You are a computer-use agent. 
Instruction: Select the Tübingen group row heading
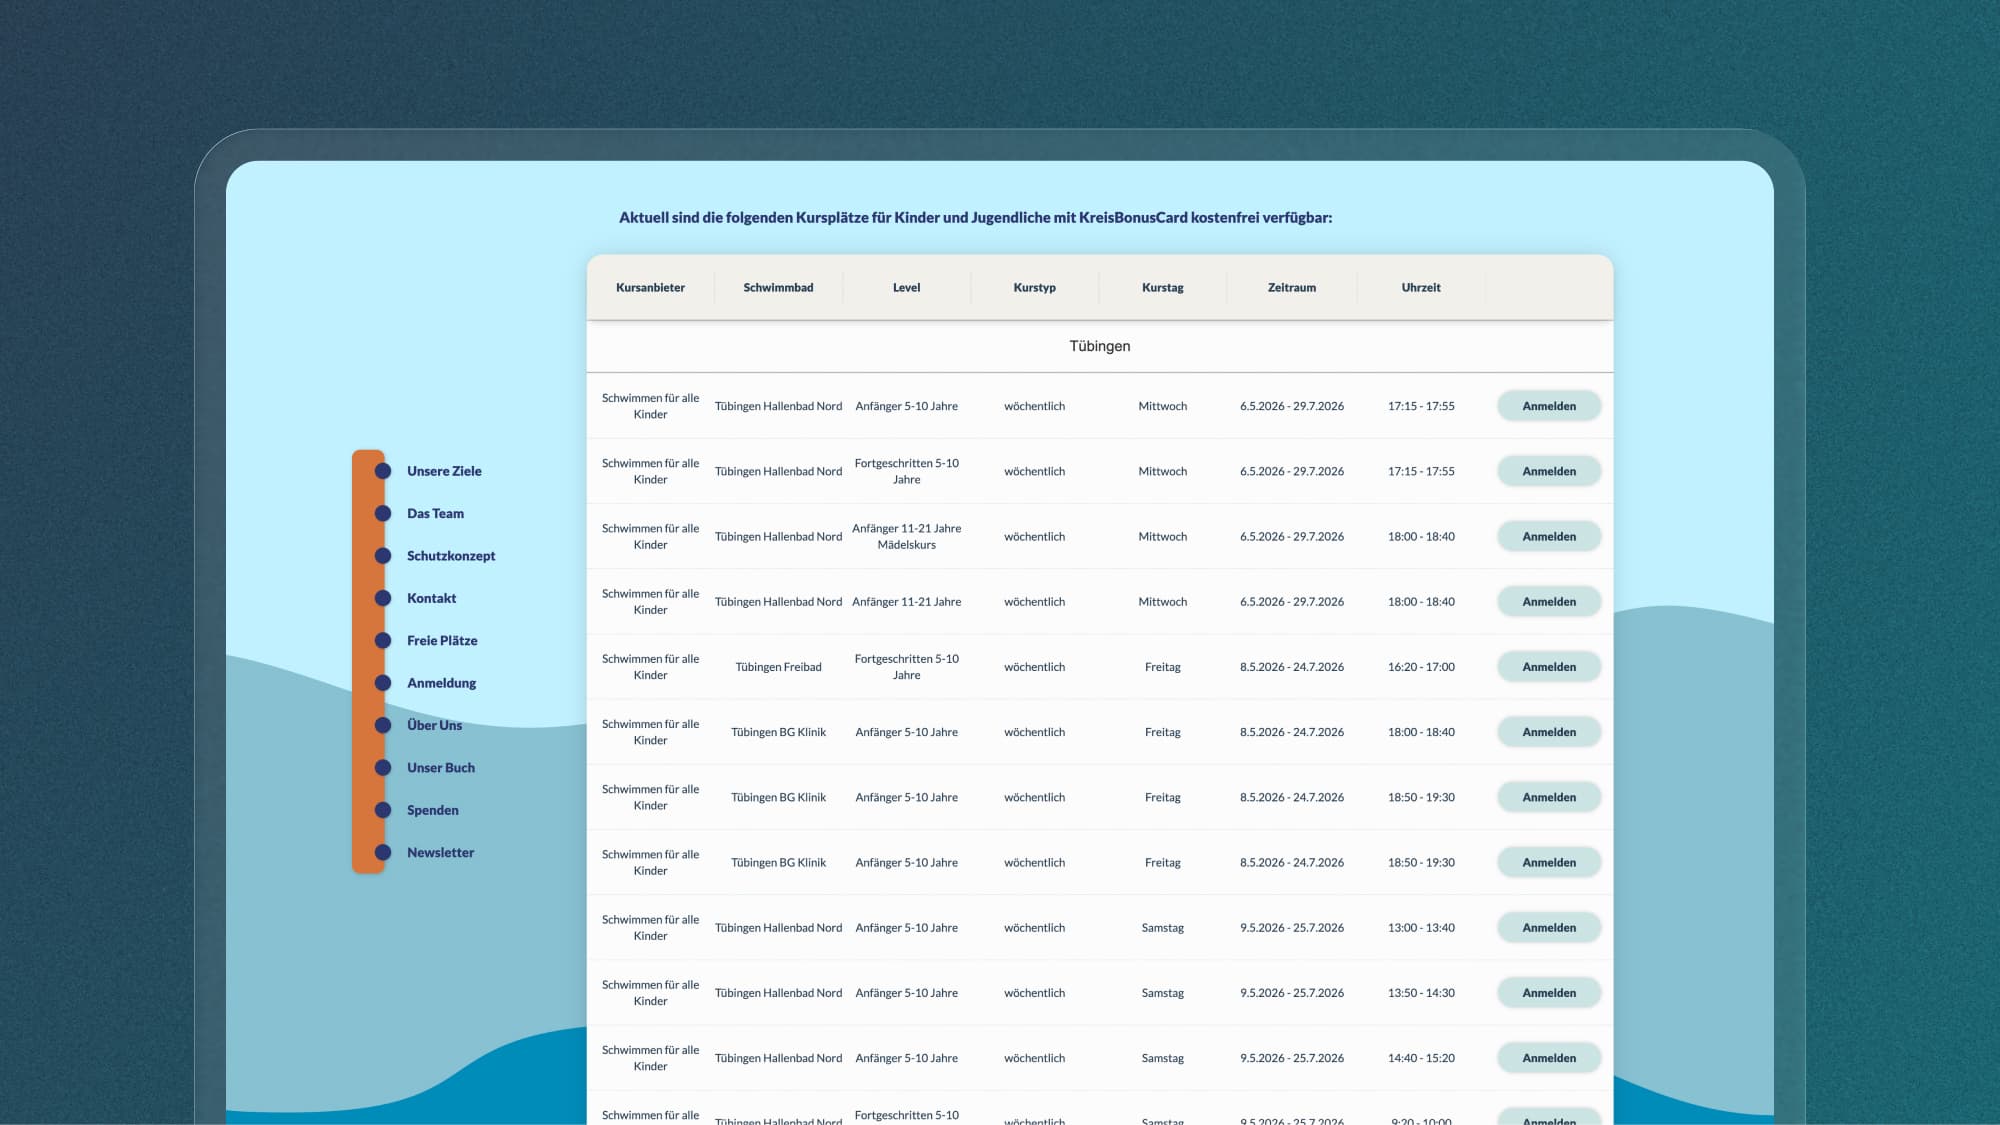[1099, 346]
